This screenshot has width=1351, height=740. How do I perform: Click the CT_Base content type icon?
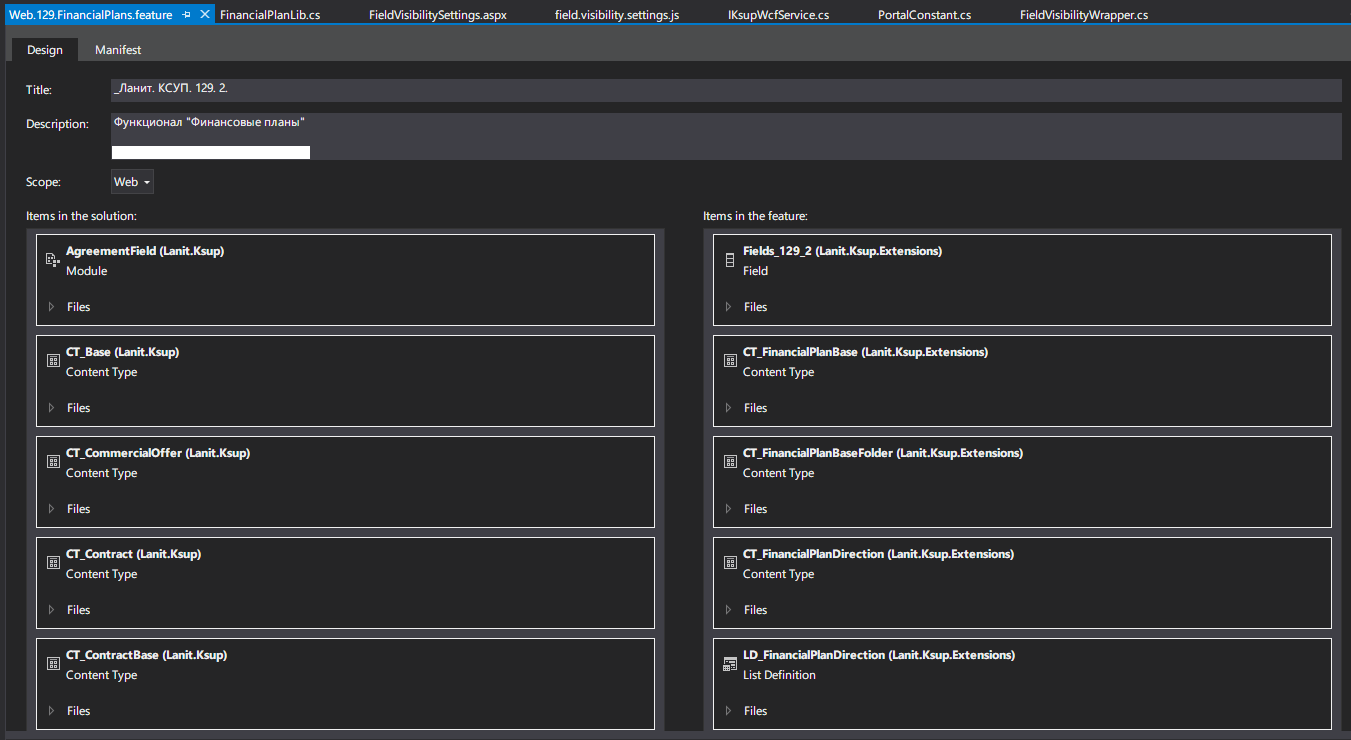(x=53, y=361)
